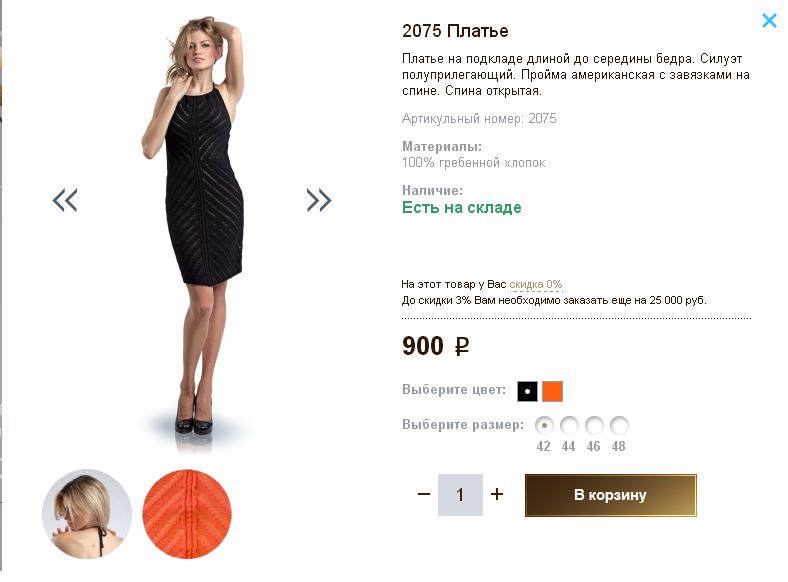Select size 42 radio button

(544, 424)
